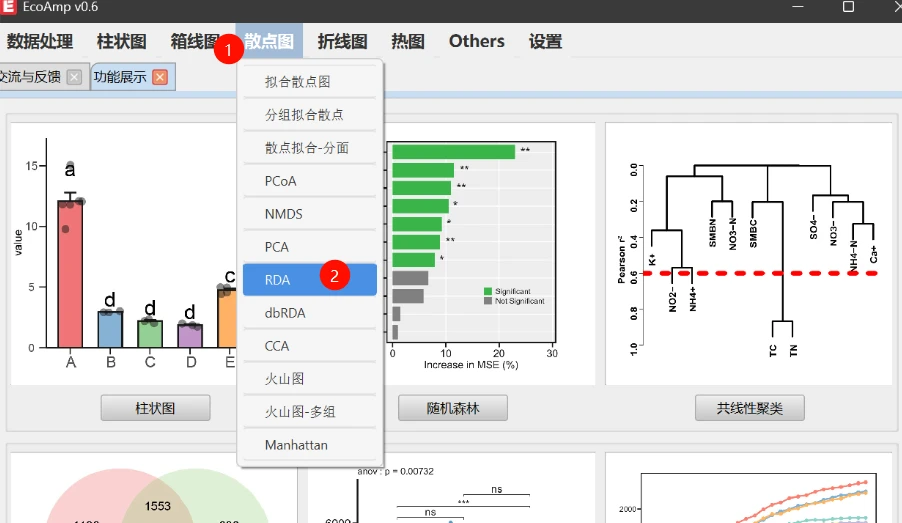The width and height of the screenshot is (902, 523).
Task: Select NMDS menu entry
Action: tap(309, 214)
